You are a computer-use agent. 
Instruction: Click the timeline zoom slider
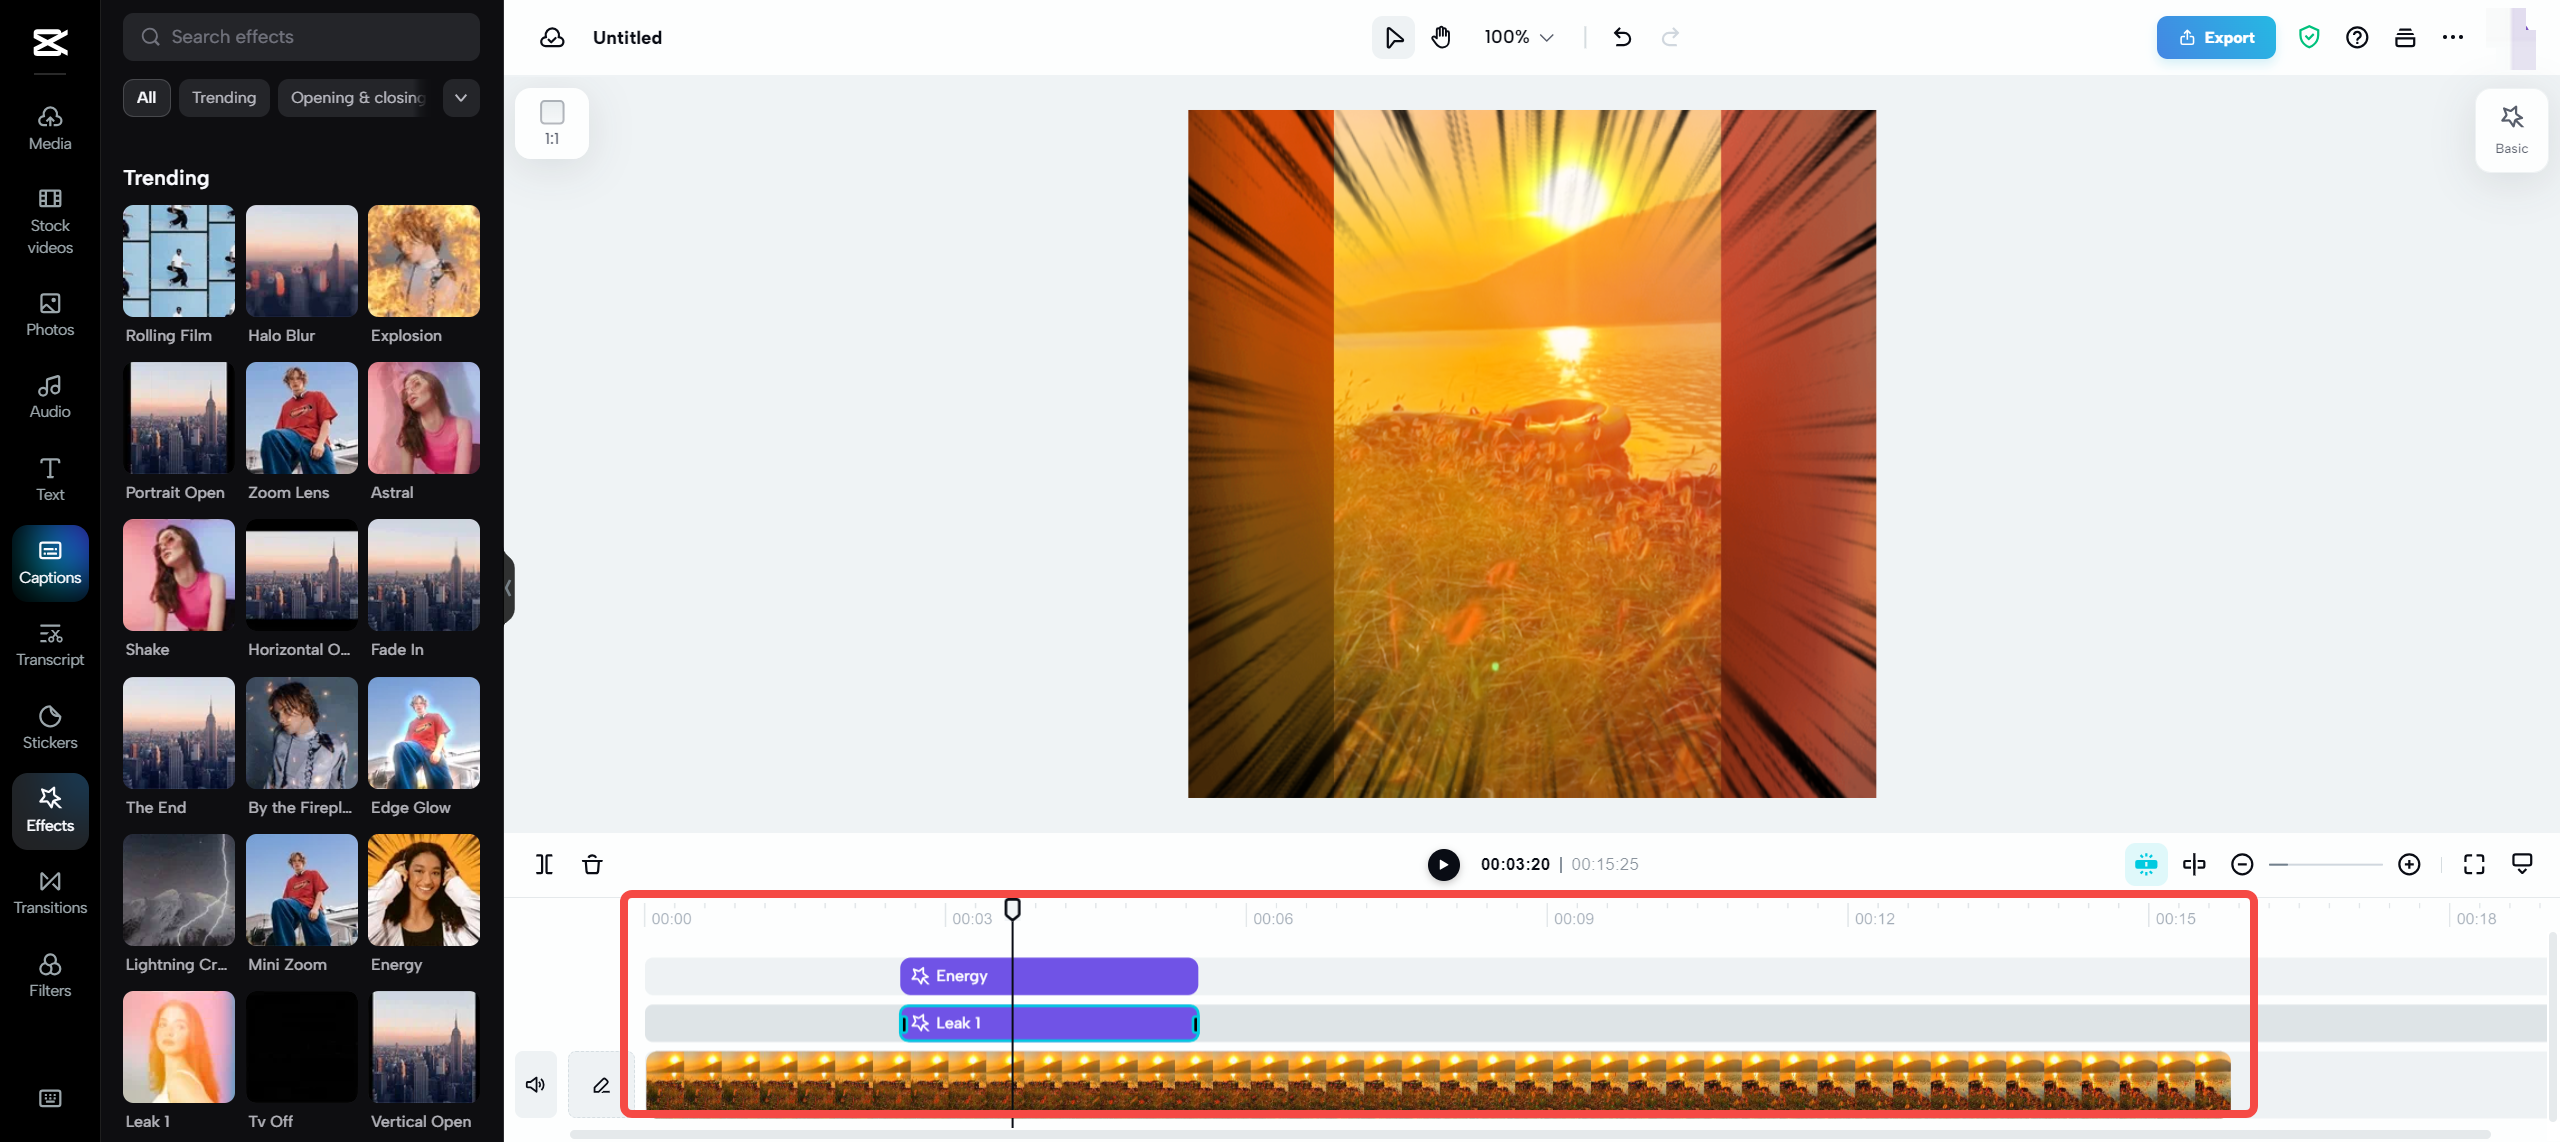coord(2325,864)
